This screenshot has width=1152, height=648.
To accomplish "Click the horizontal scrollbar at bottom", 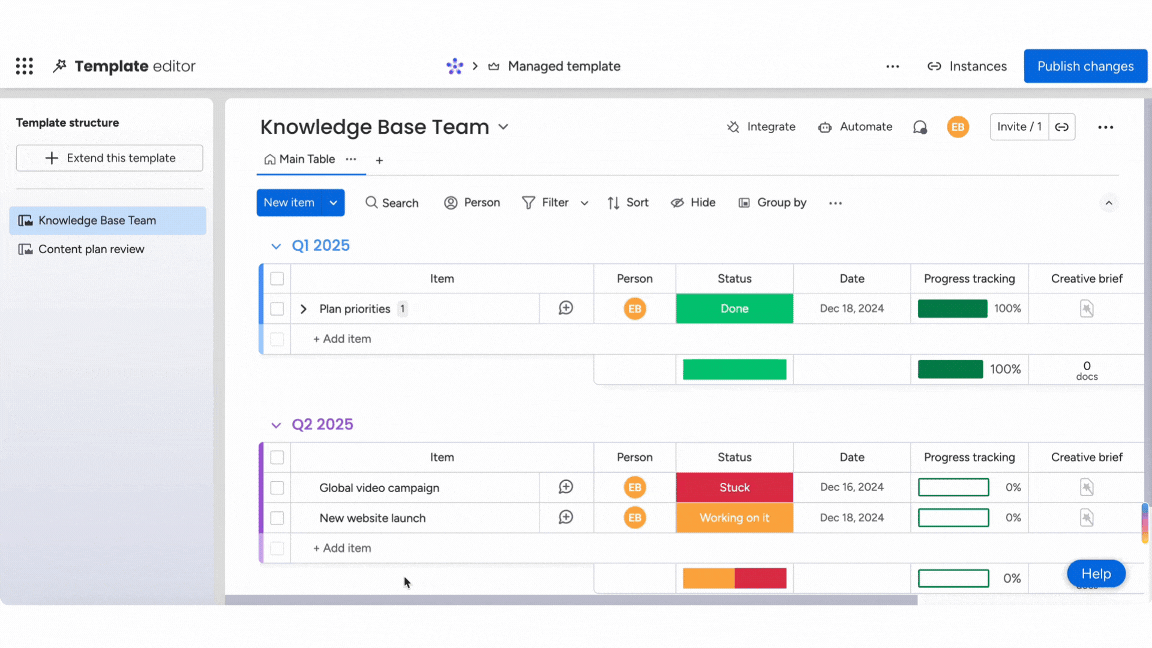I will click(x=571, y=600).
